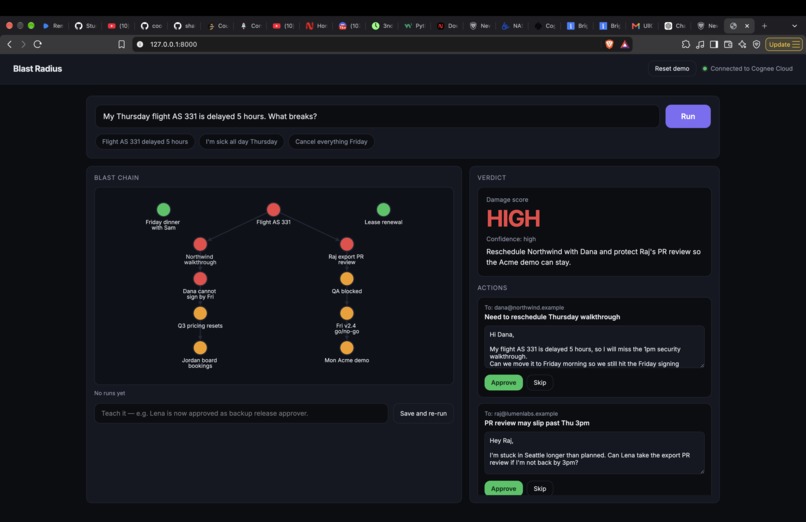Viewport: 806px width, 522px height.
Task: Click the orange Q3 pricing resets node
Action: pos(200,313)
